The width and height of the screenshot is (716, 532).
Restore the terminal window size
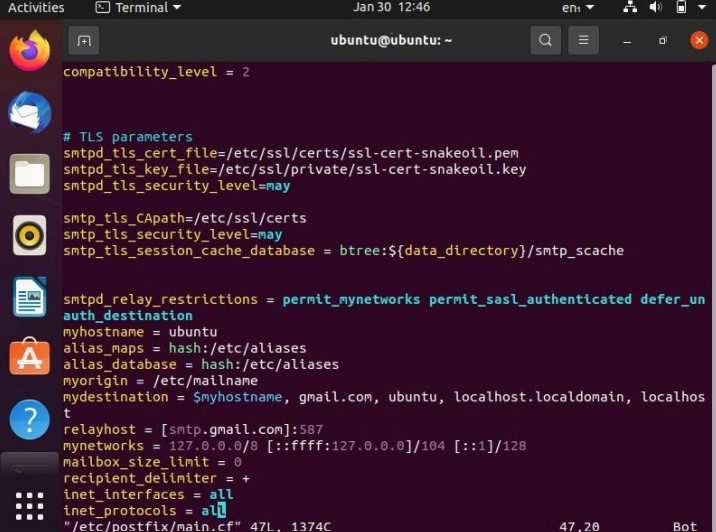[x=663, y=41]
